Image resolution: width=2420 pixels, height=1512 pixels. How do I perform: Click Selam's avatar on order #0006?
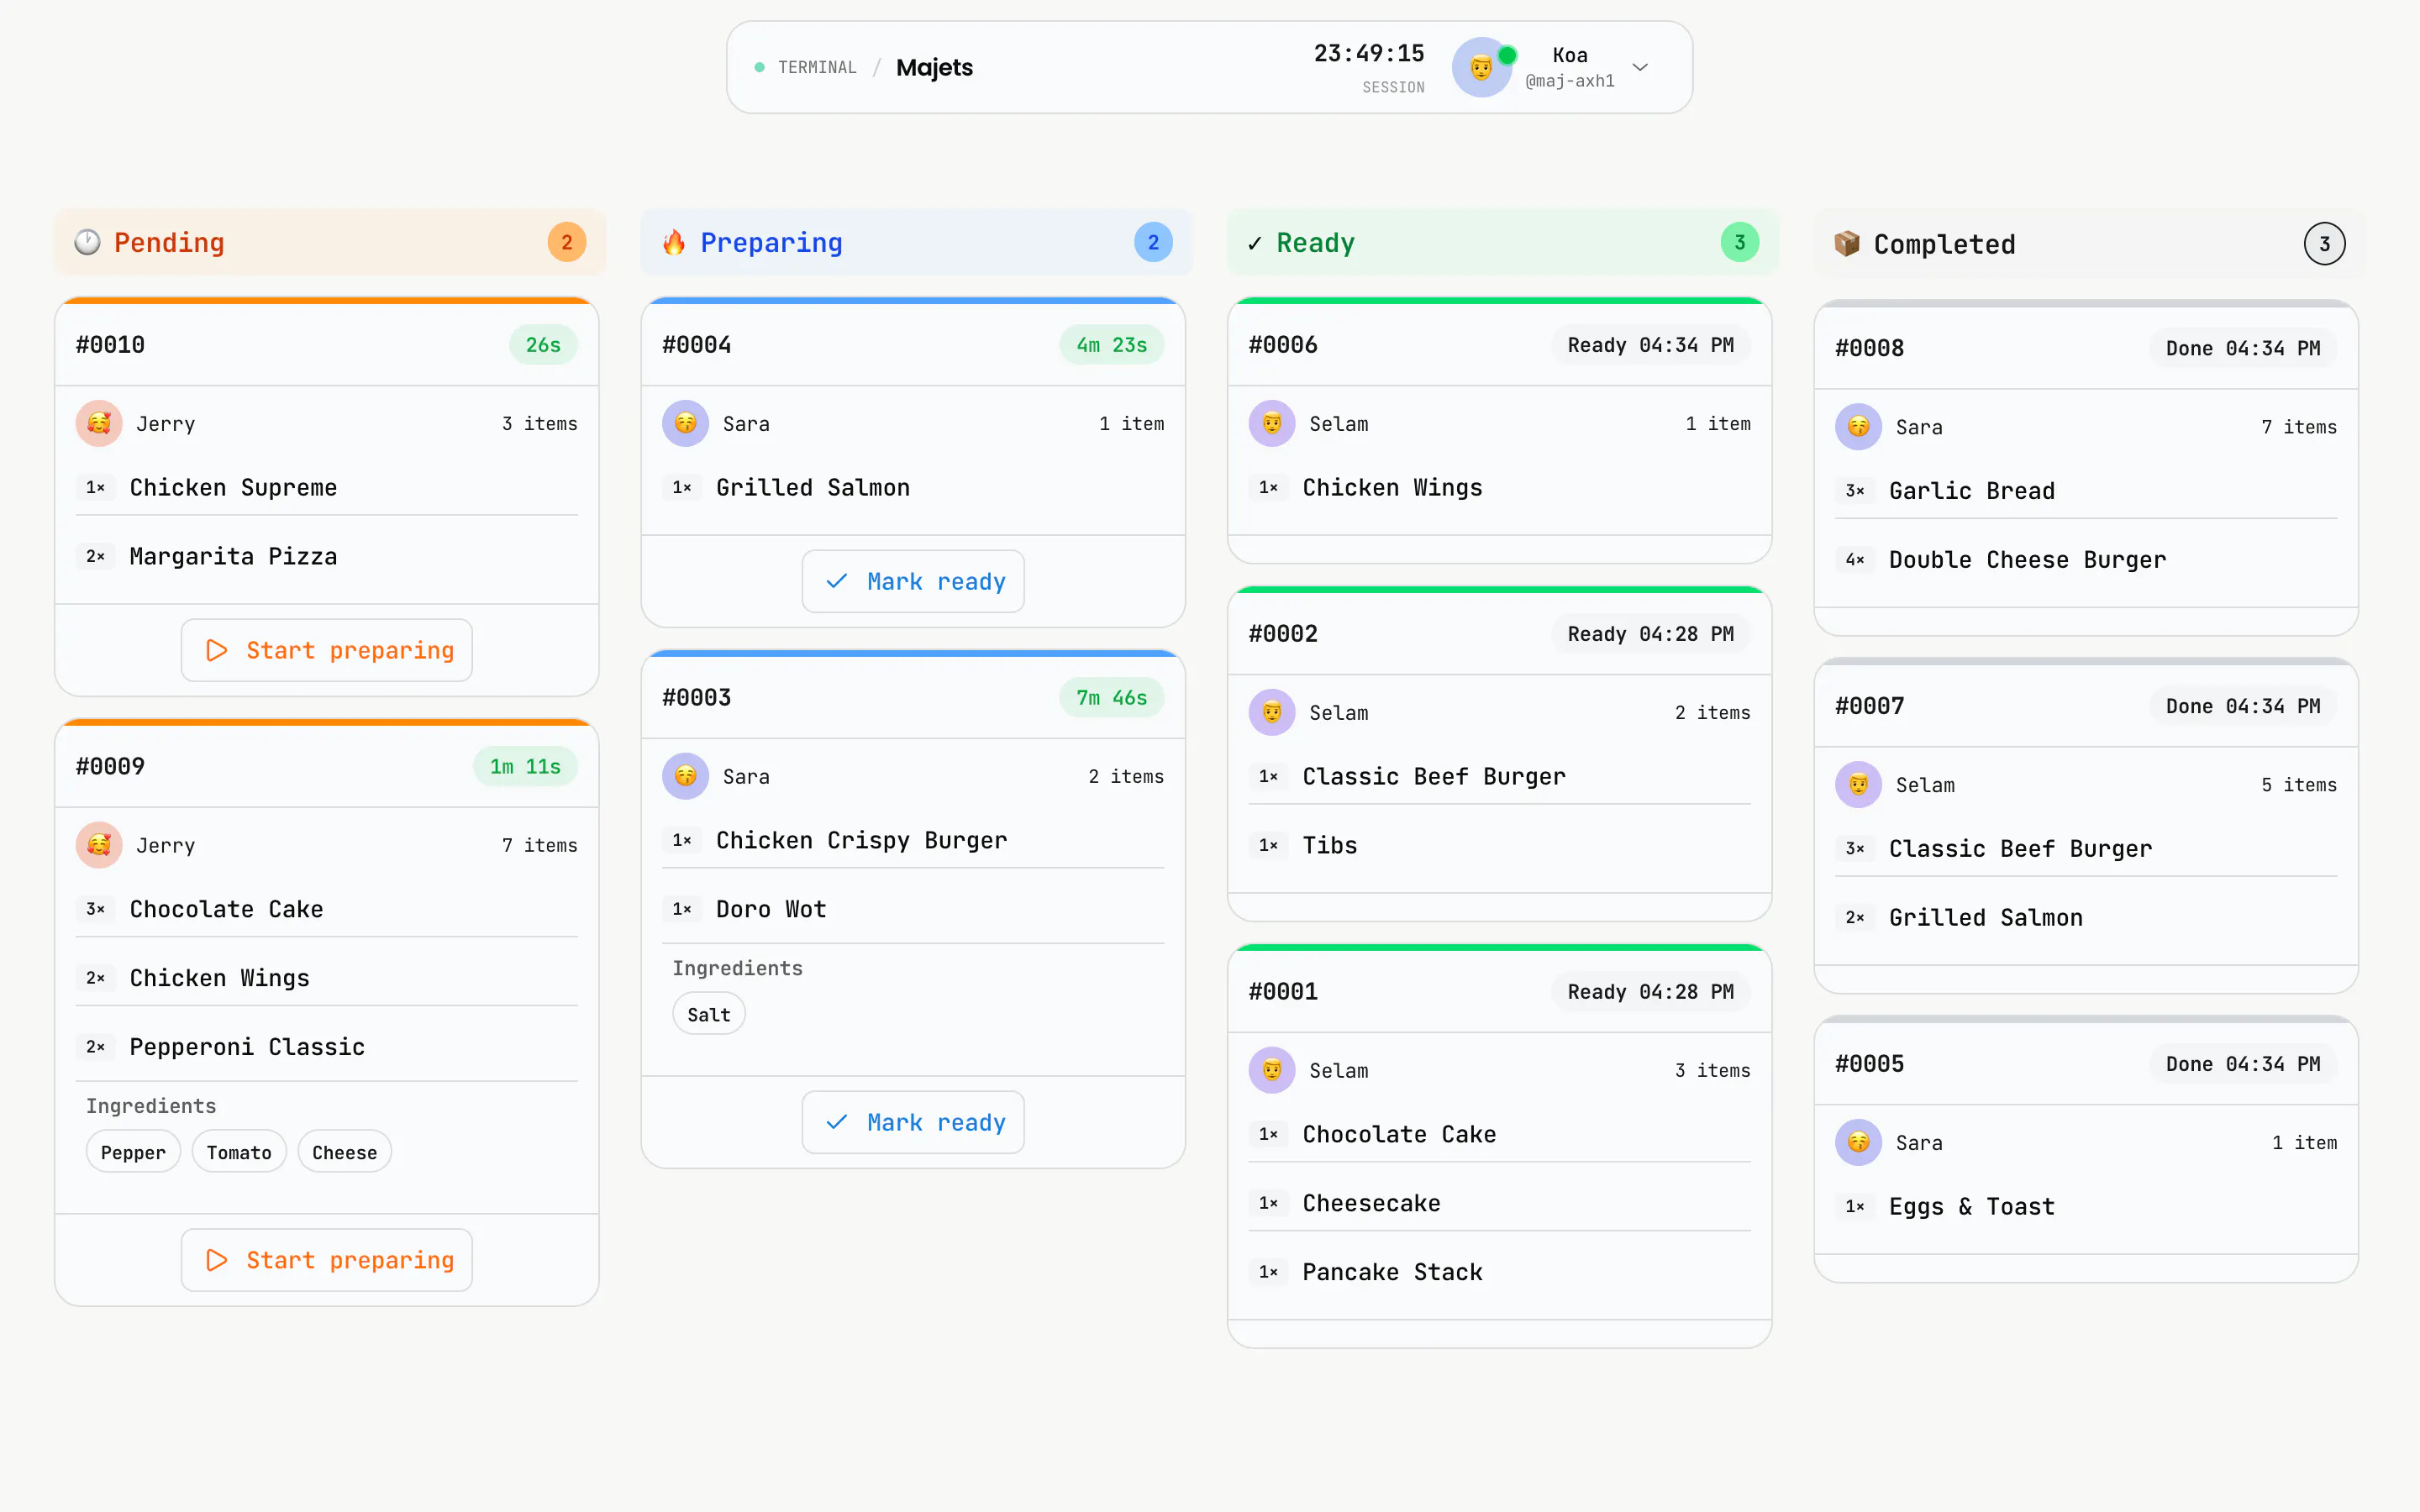[x=1272, y=423]
